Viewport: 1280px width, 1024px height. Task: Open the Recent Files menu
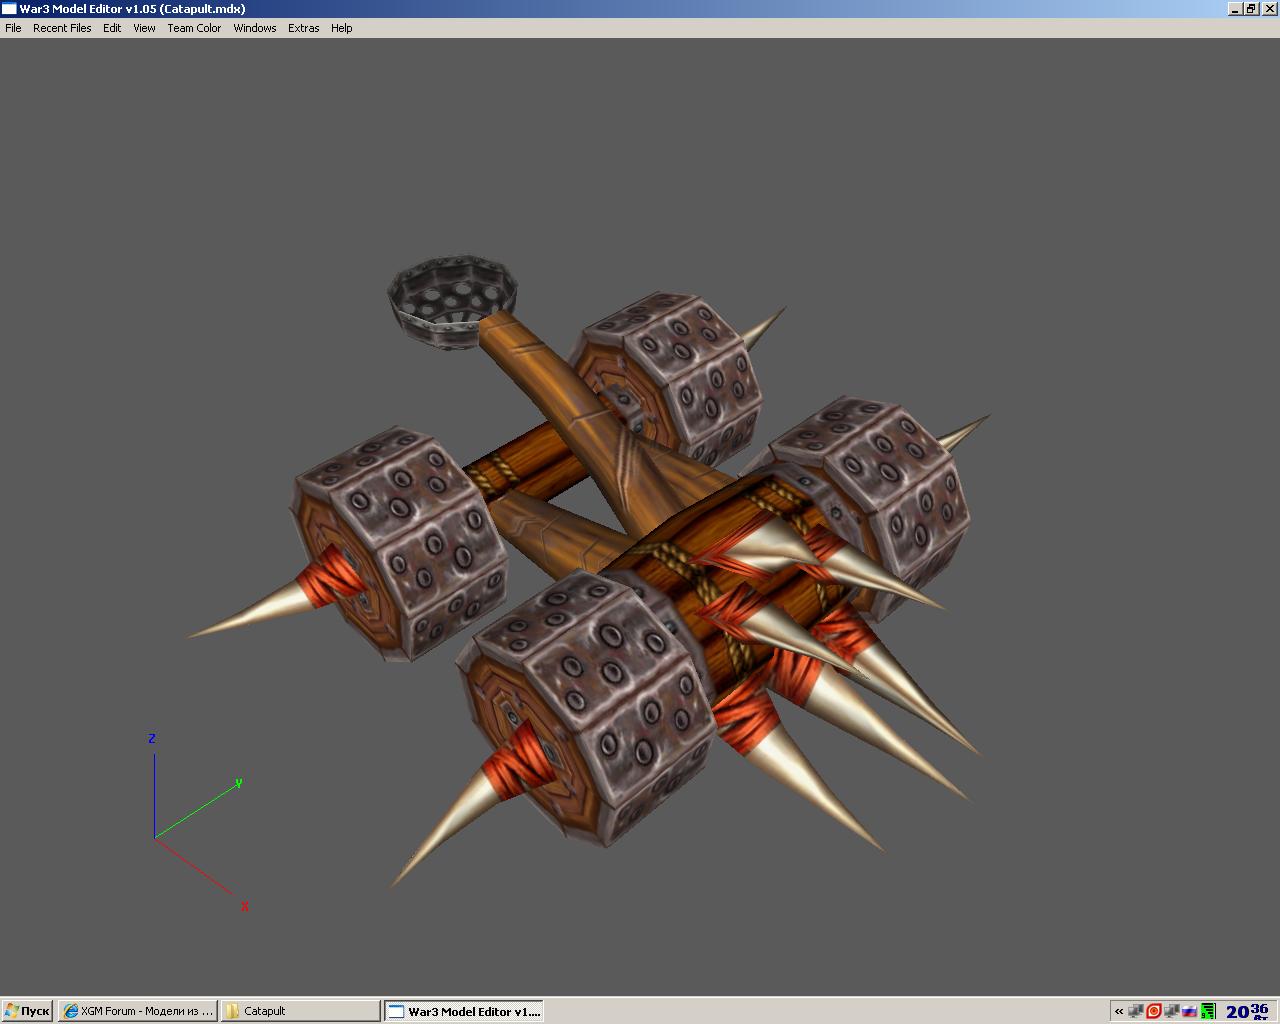(x=62, y=28)
